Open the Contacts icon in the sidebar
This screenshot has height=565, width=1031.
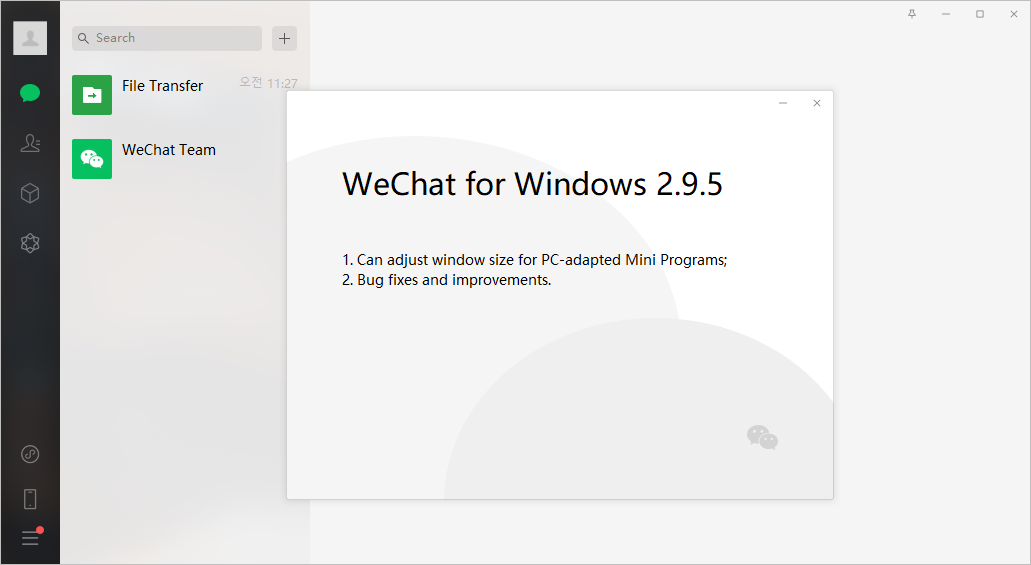[30, 143]
